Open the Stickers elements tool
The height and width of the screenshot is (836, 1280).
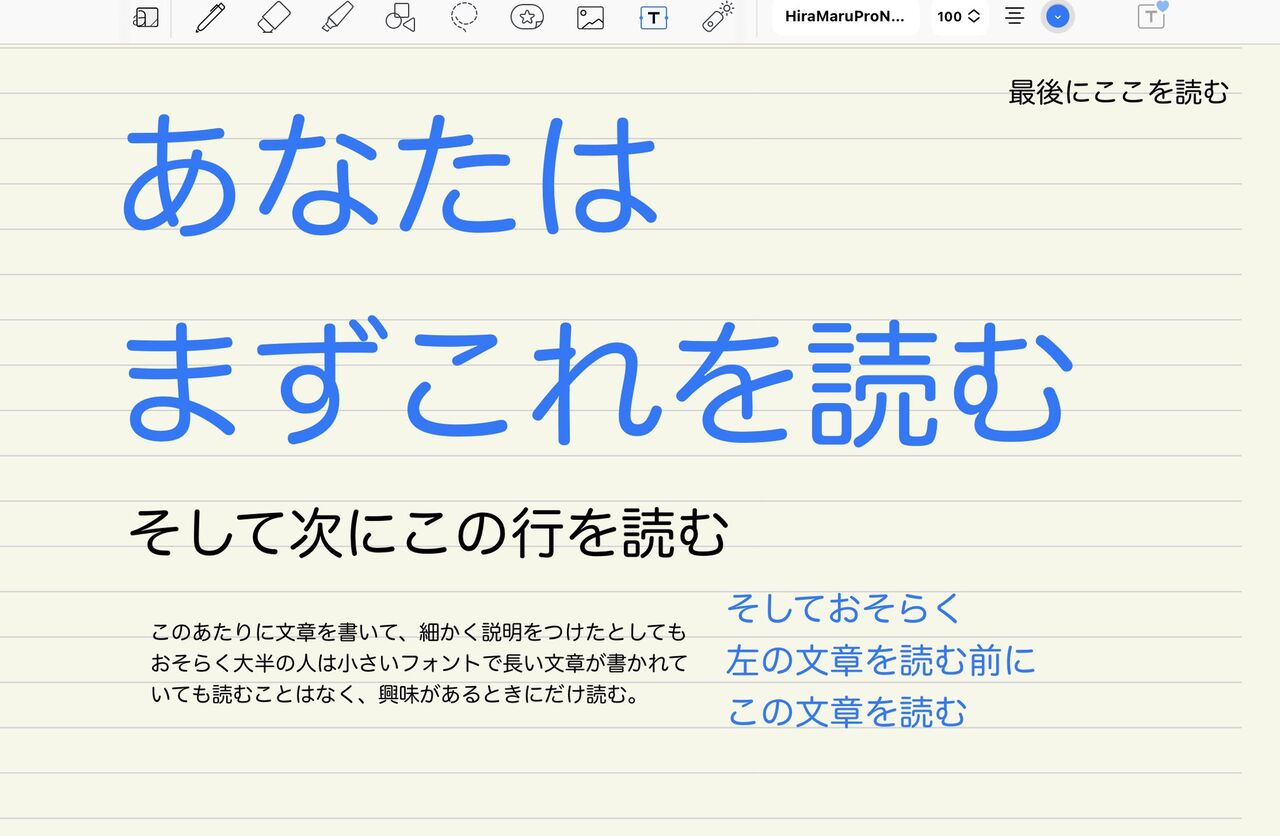click(527, 17)
